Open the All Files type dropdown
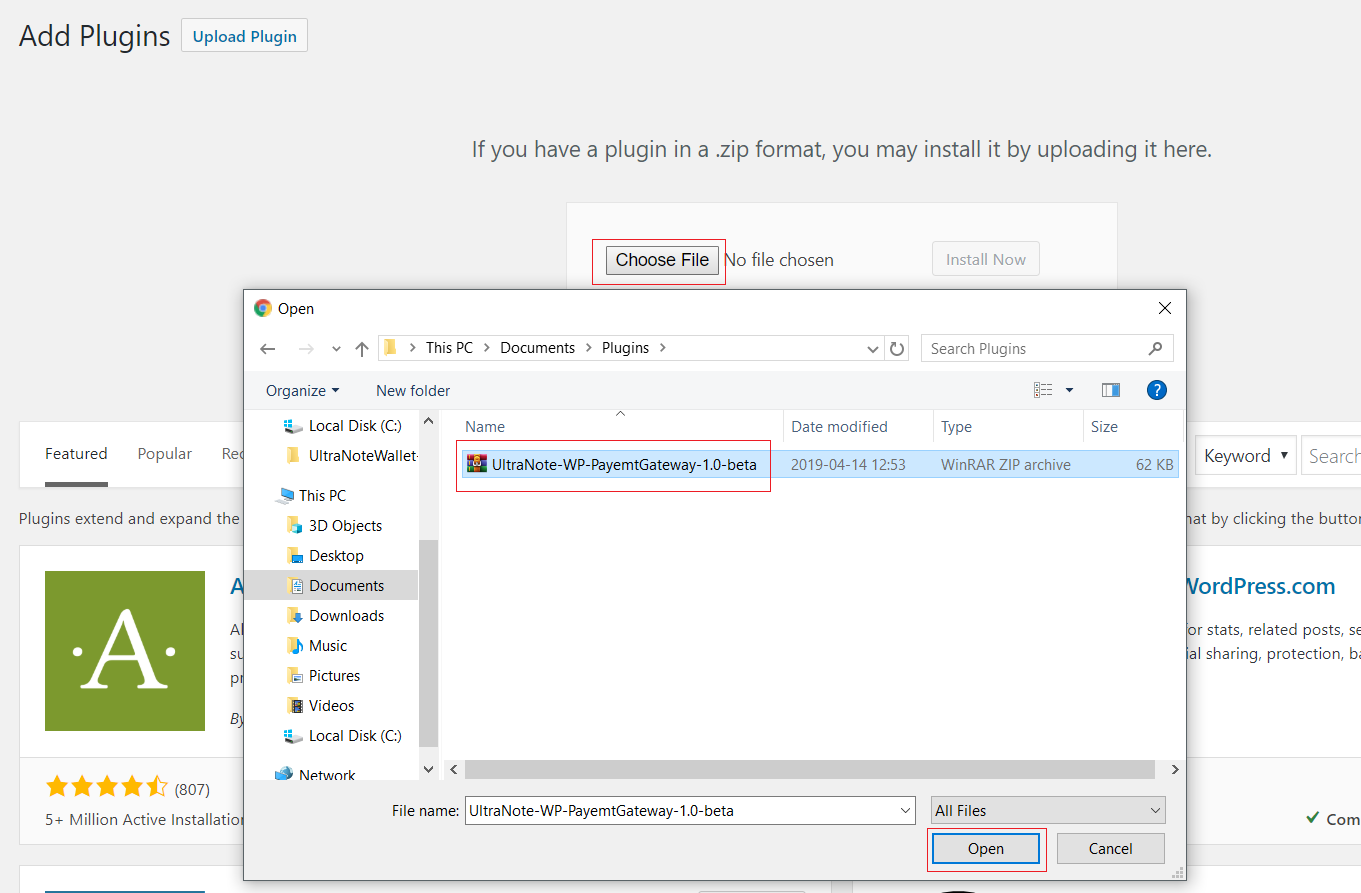Image resolution: width=1361 pixels, height=893 pixels. [1047, 810]
